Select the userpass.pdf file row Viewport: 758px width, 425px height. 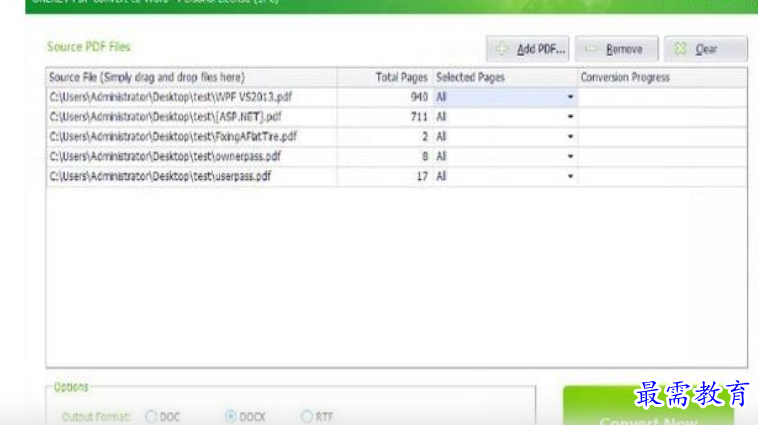(396, 176)
